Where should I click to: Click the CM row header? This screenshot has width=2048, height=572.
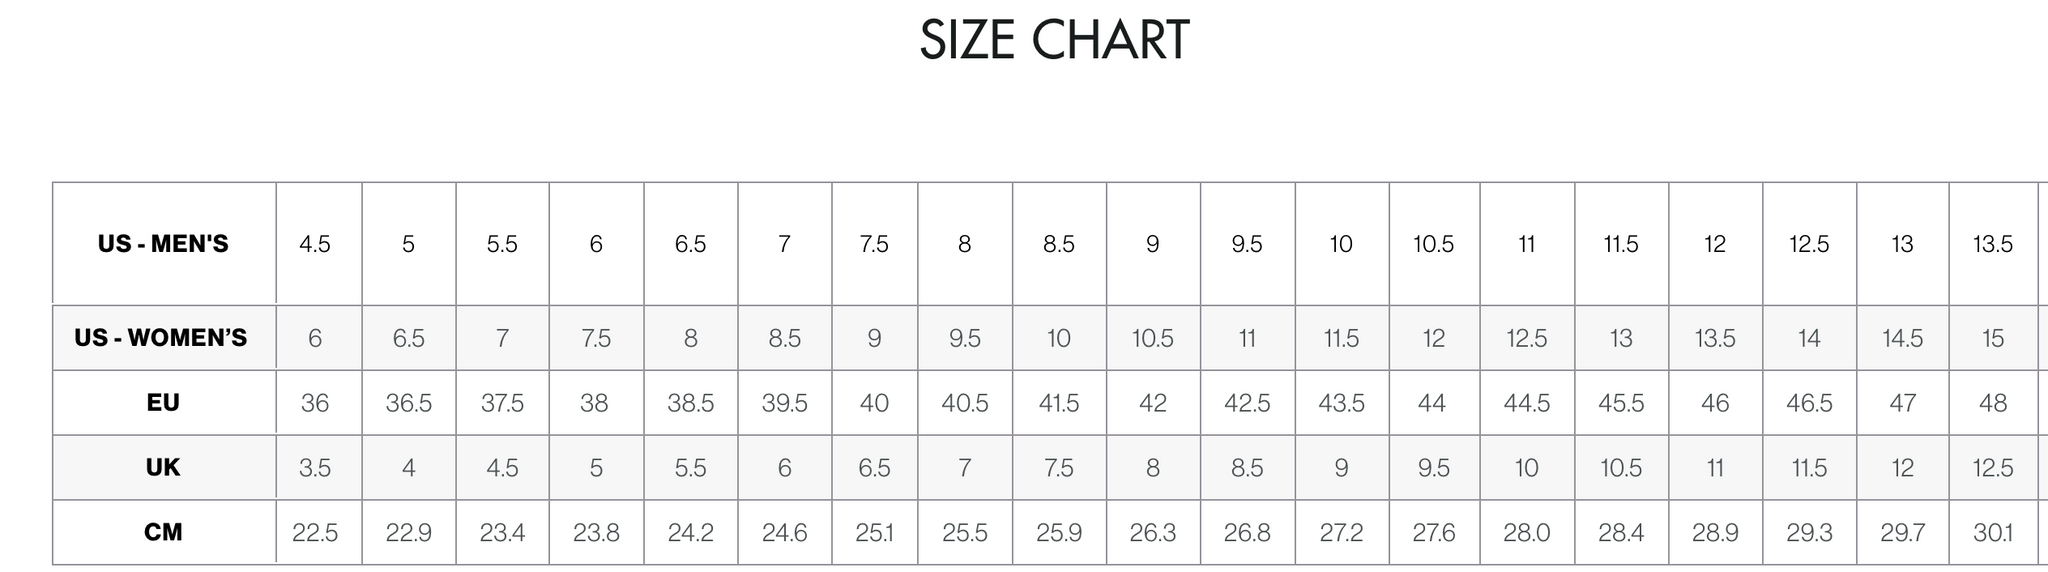coord(163,532)
